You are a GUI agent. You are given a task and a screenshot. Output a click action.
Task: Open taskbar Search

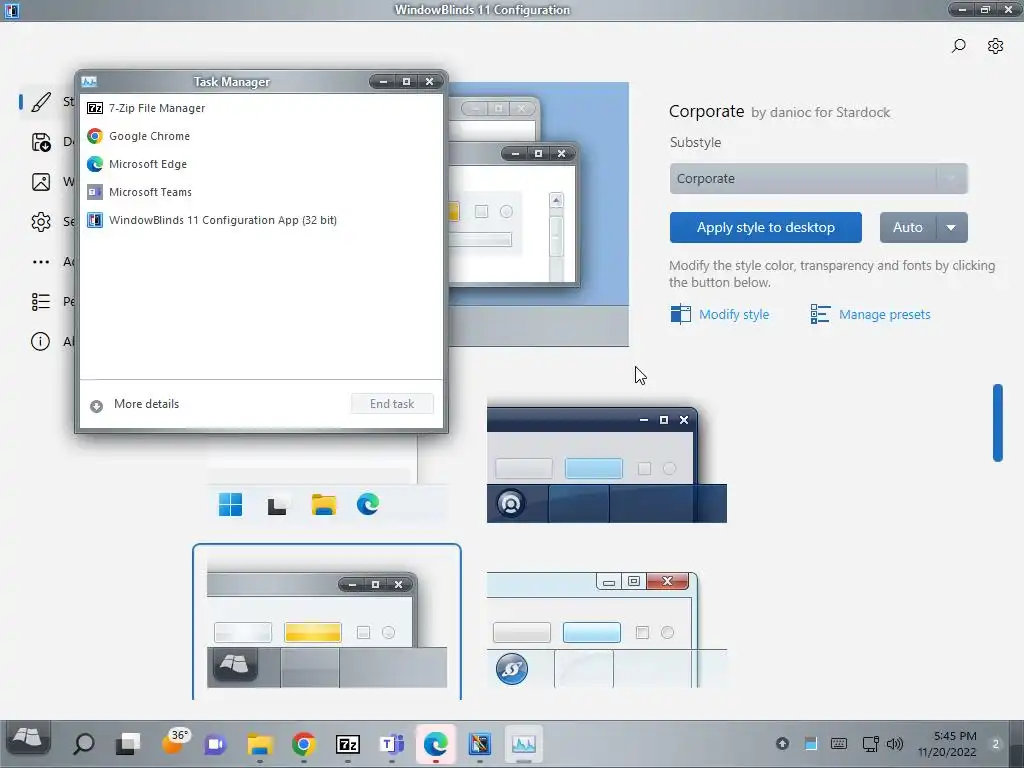(x=84, y=744)
